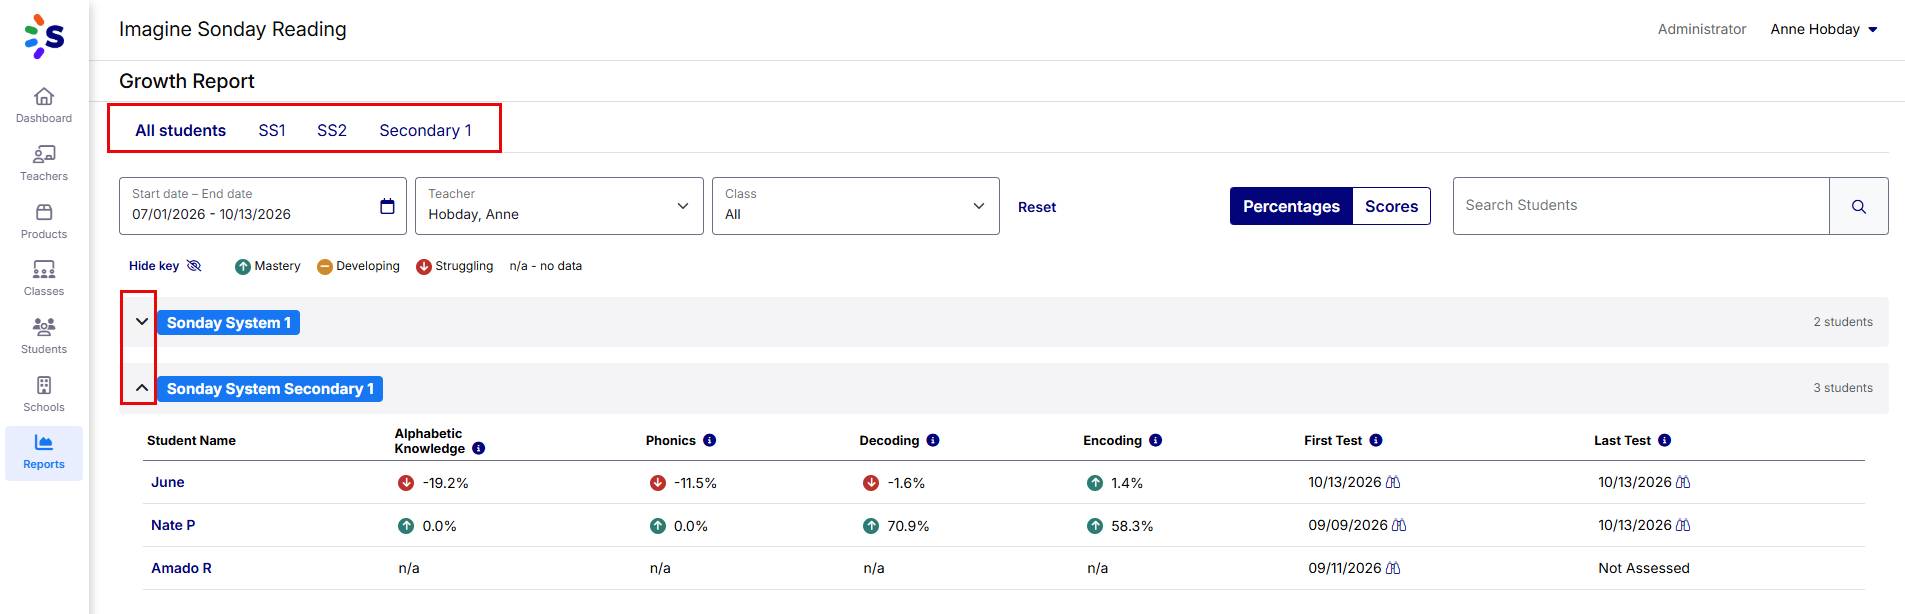Go to Teachers in sidebar
Viewport: 1905px width, 614px height.
(x=44, y=163)
